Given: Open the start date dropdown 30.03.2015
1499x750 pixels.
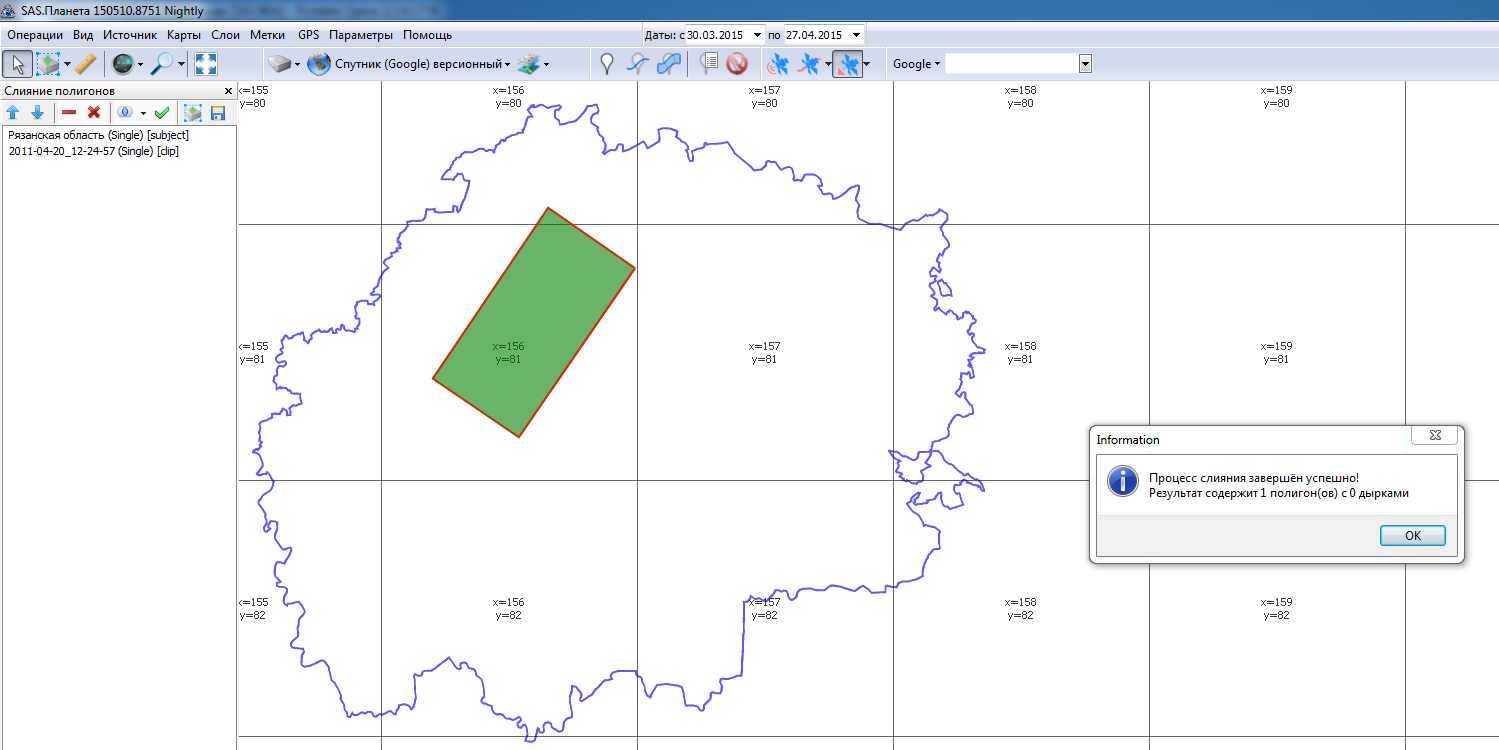Looking at the screenshot, I should pos(757,35).
